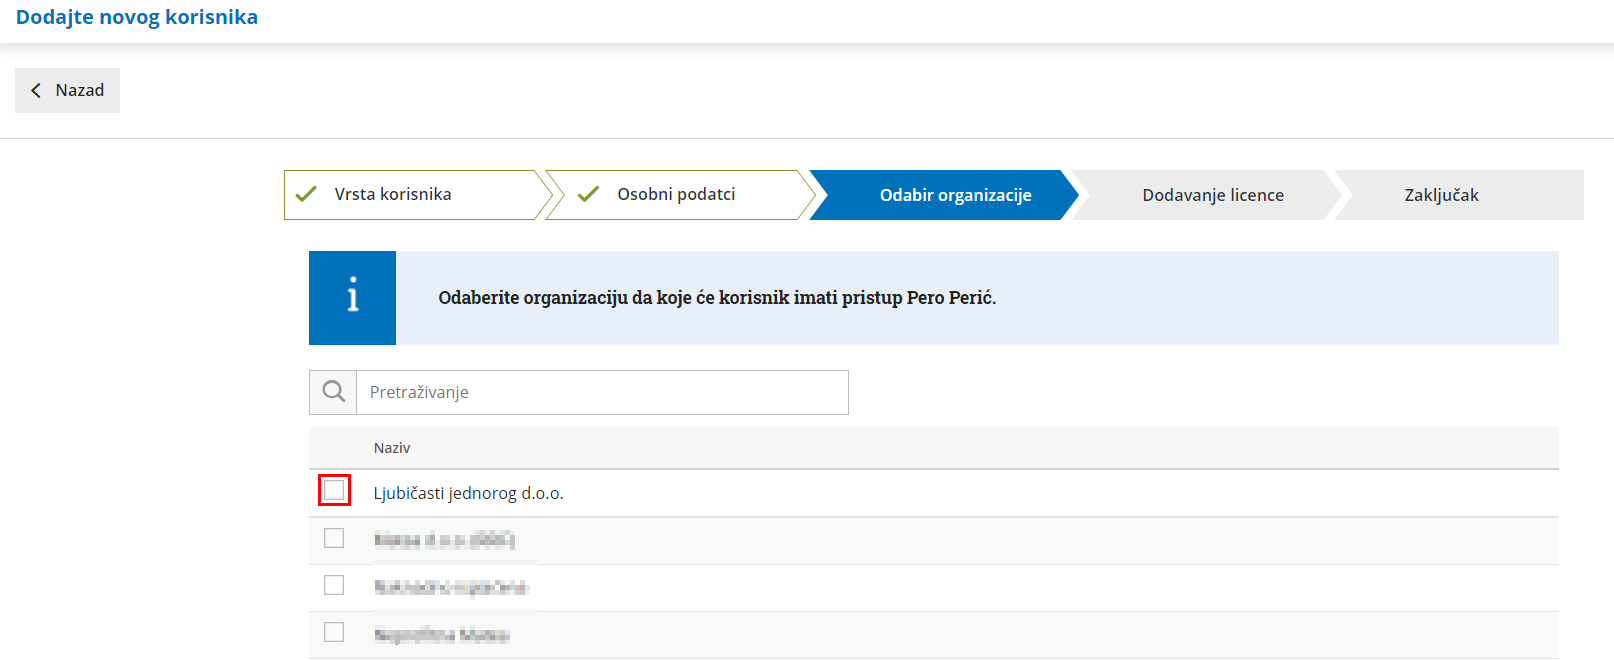The width and height of the screenshot is (1614, 660).
Task: Click the blue info icon
Action: 352,298
